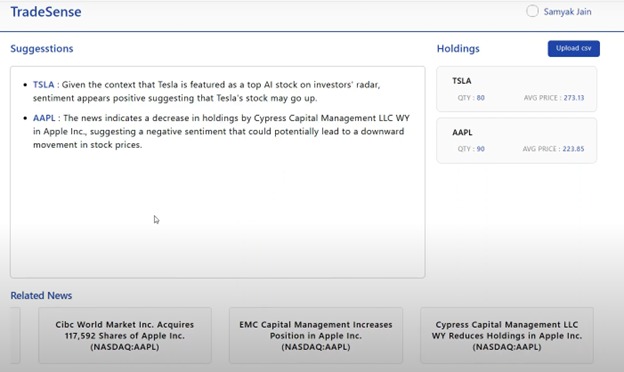
Task: Click the Cypress Capital Apple suggestion text
Action: (221, 131)
